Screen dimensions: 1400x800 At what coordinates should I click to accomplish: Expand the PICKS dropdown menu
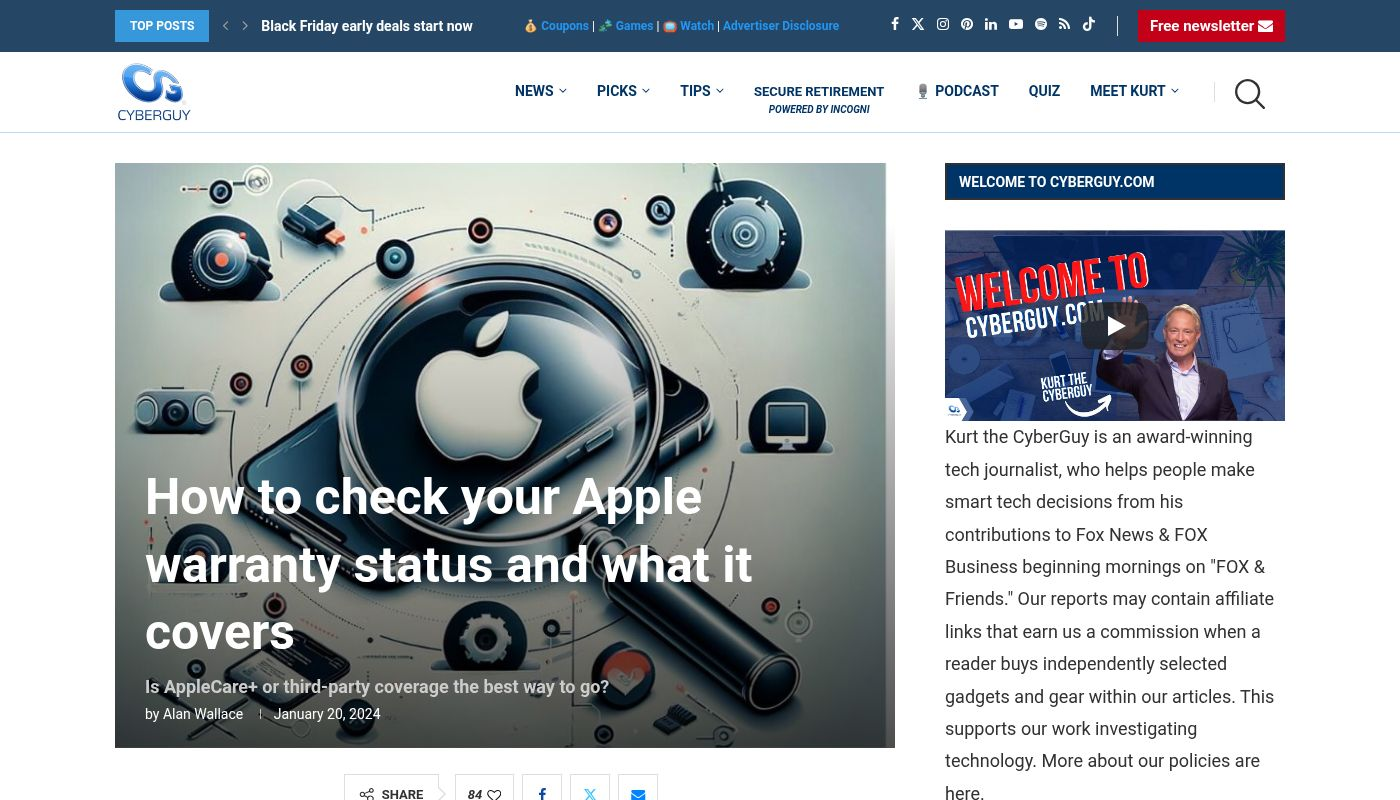[x=622, y=91]
